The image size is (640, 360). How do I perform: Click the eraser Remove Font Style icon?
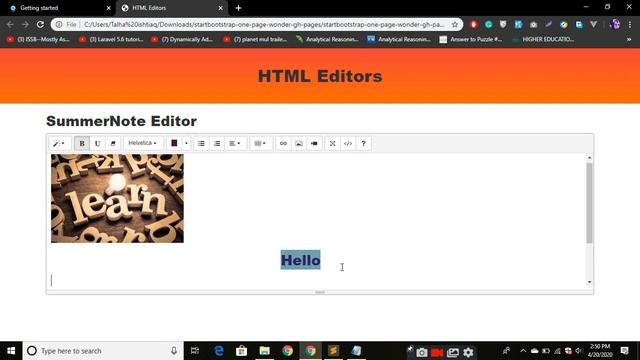113,143
